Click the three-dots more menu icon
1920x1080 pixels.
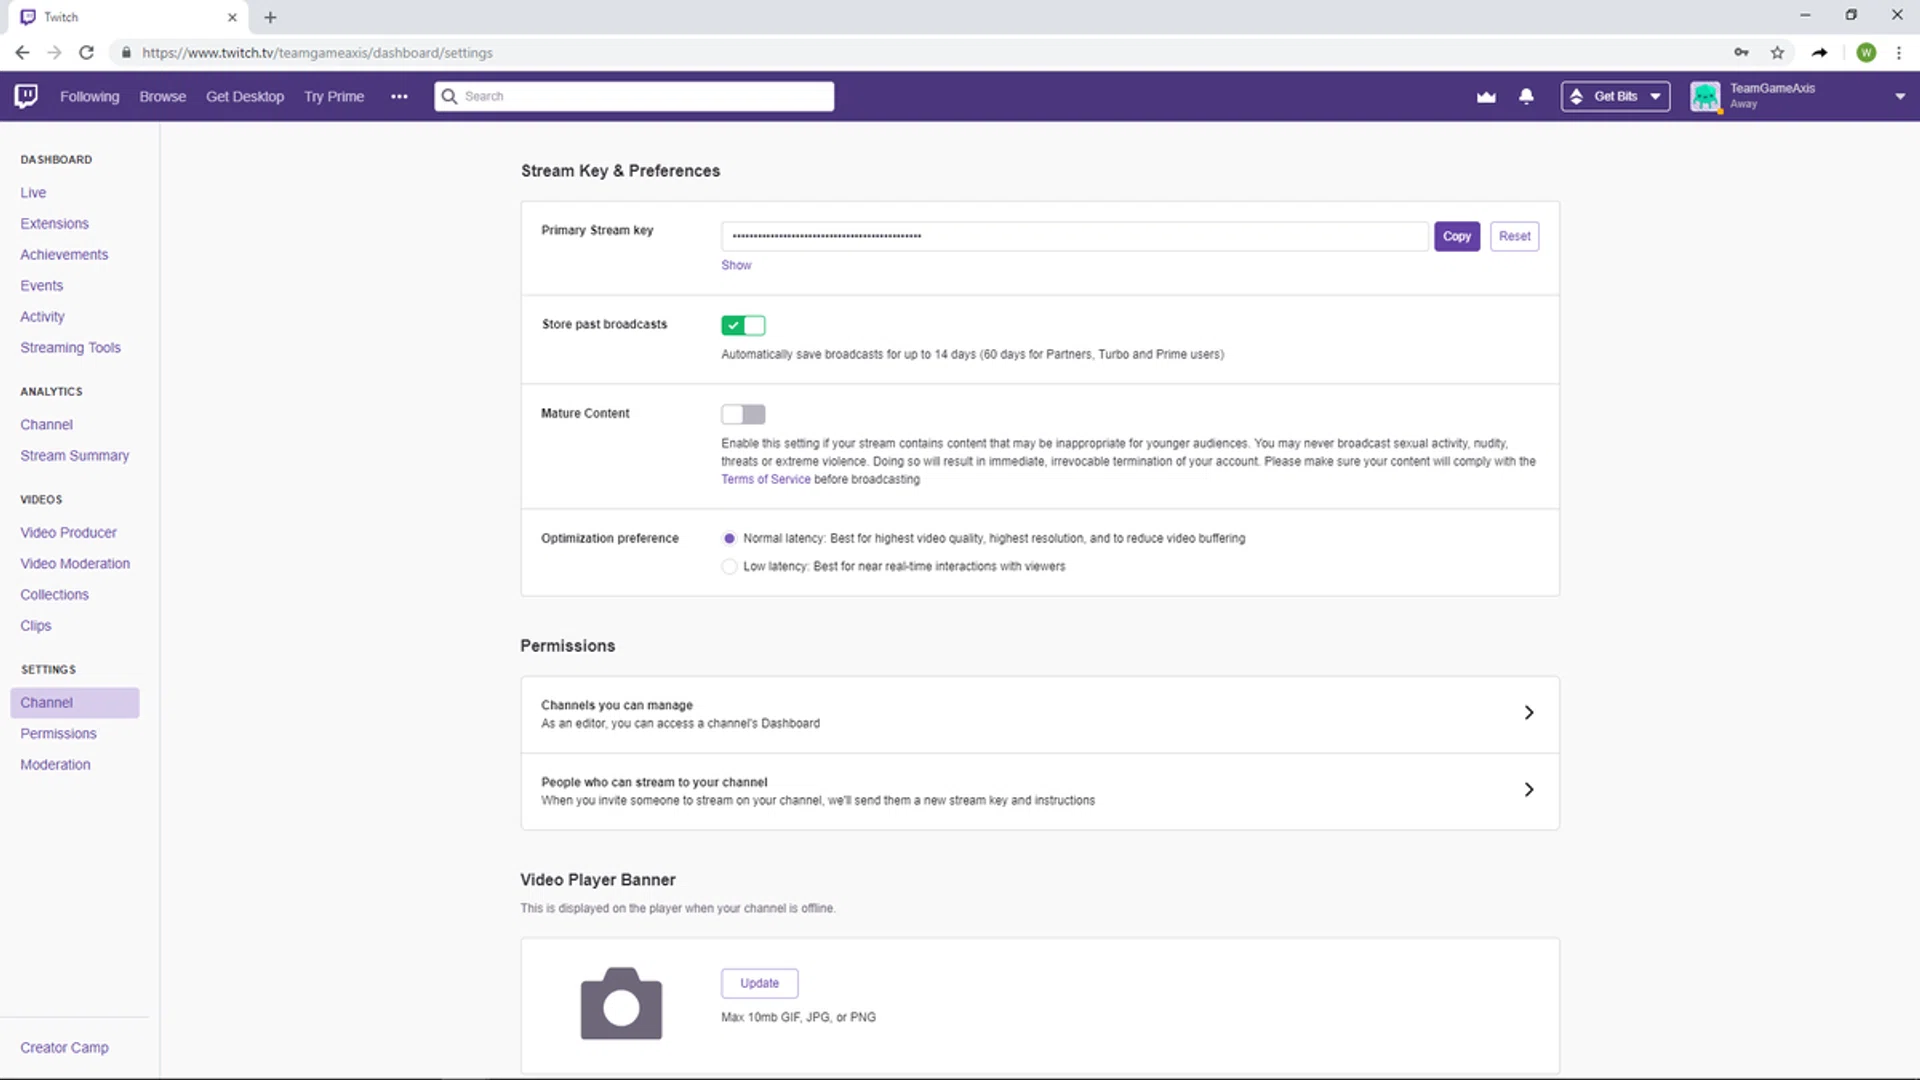coord(399,97)
